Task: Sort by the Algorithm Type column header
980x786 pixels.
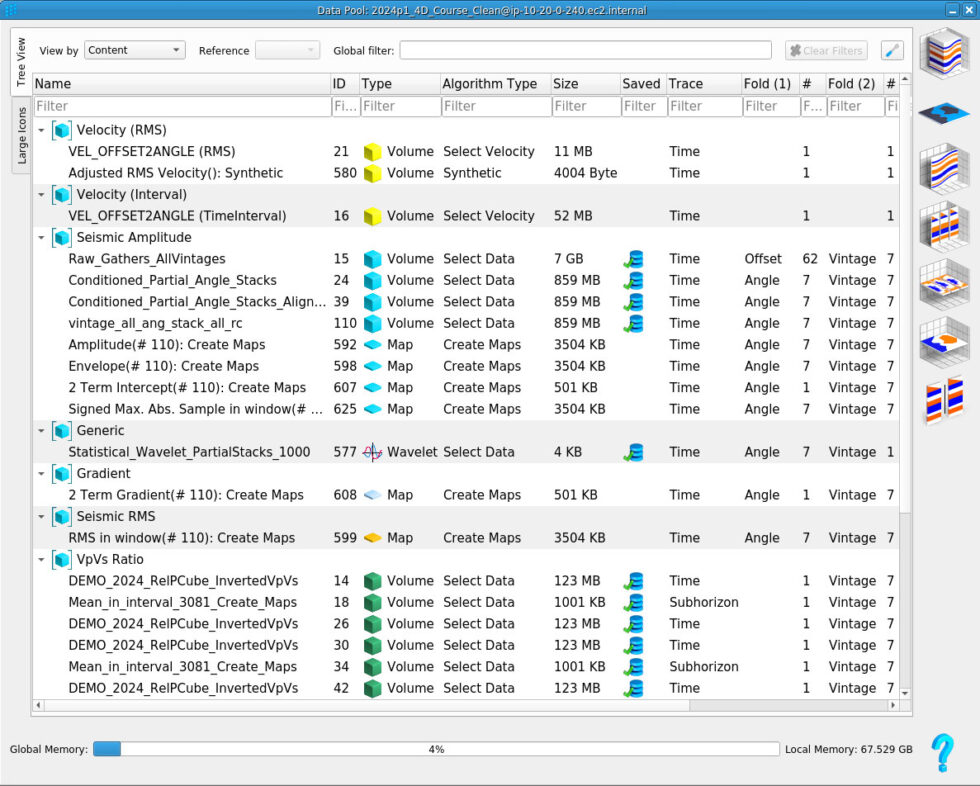Action: (x=490, y=84)
